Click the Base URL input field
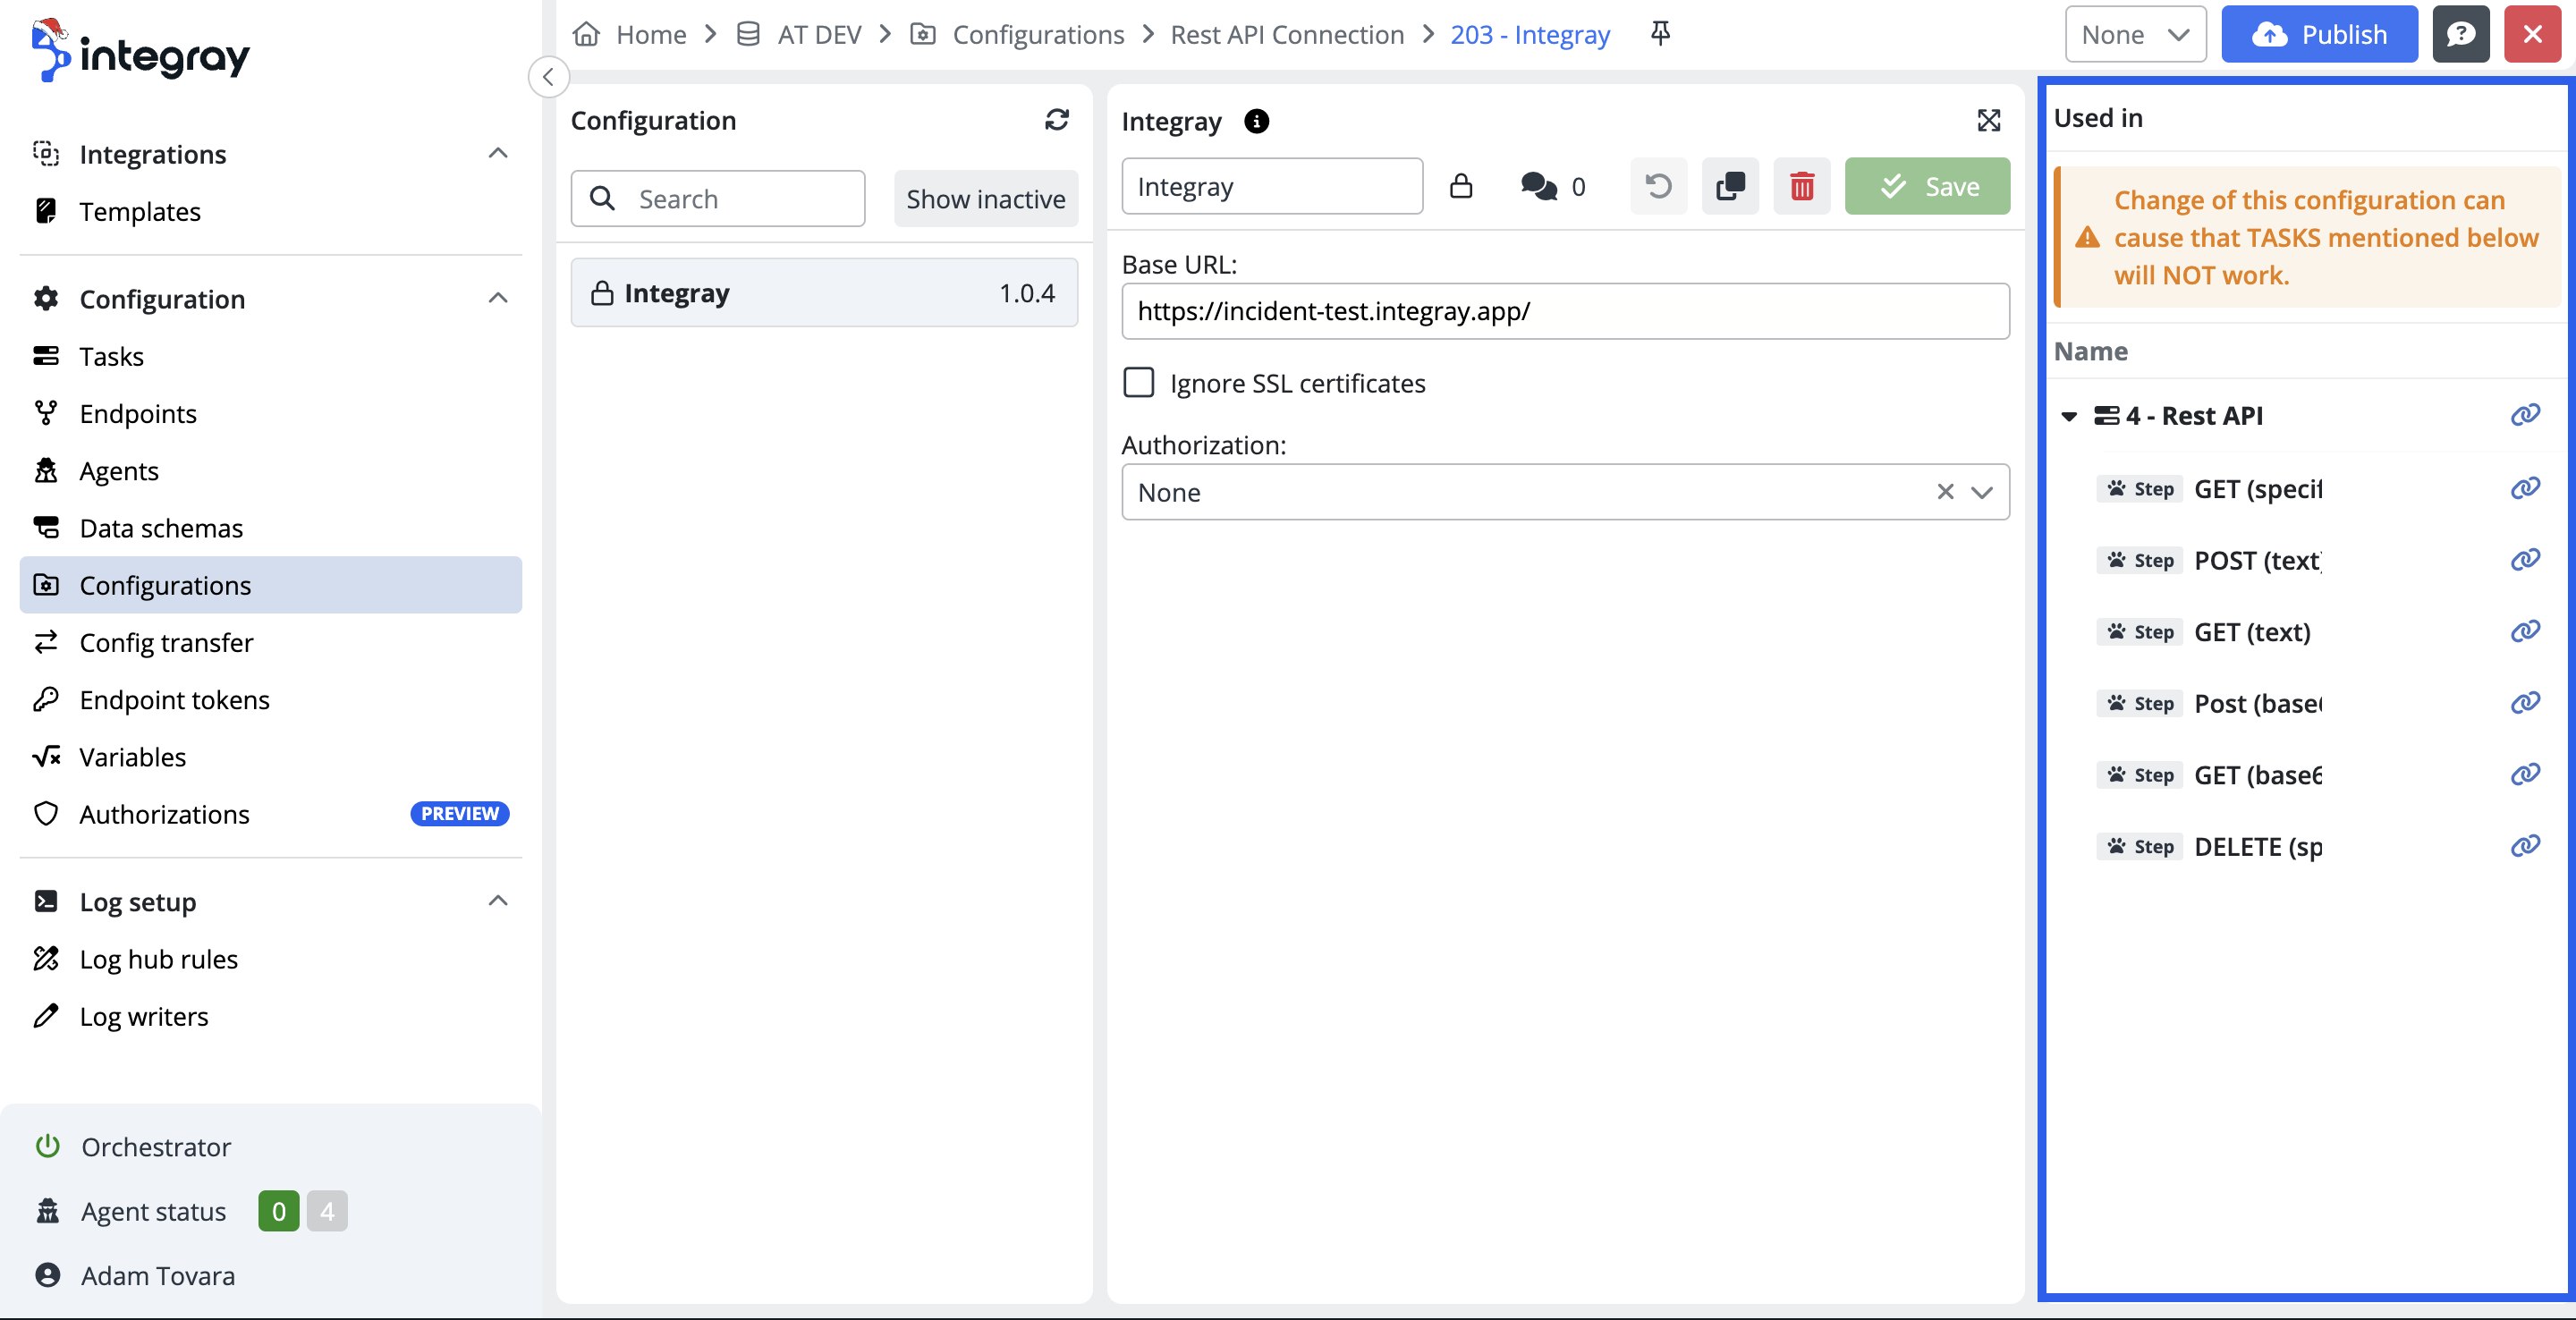 (x=1564, y=311)
